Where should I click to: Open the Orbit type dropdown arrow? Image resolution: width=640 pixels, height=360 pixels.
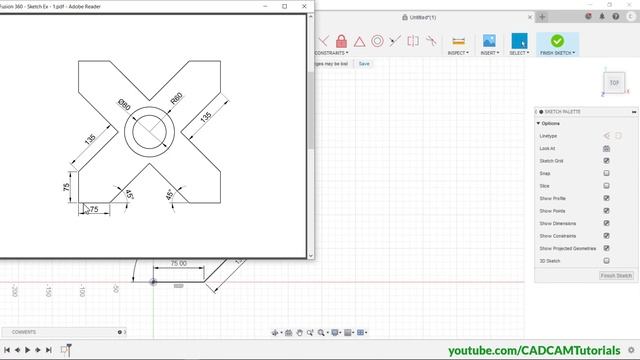(281, 333)
